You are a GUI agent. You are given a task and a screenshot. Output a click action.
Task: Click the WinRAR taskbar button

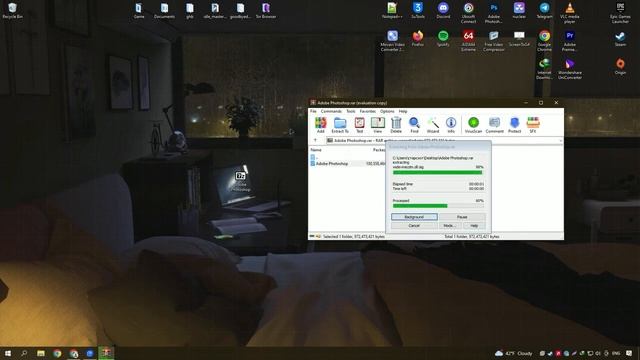(x=106, y=353)
